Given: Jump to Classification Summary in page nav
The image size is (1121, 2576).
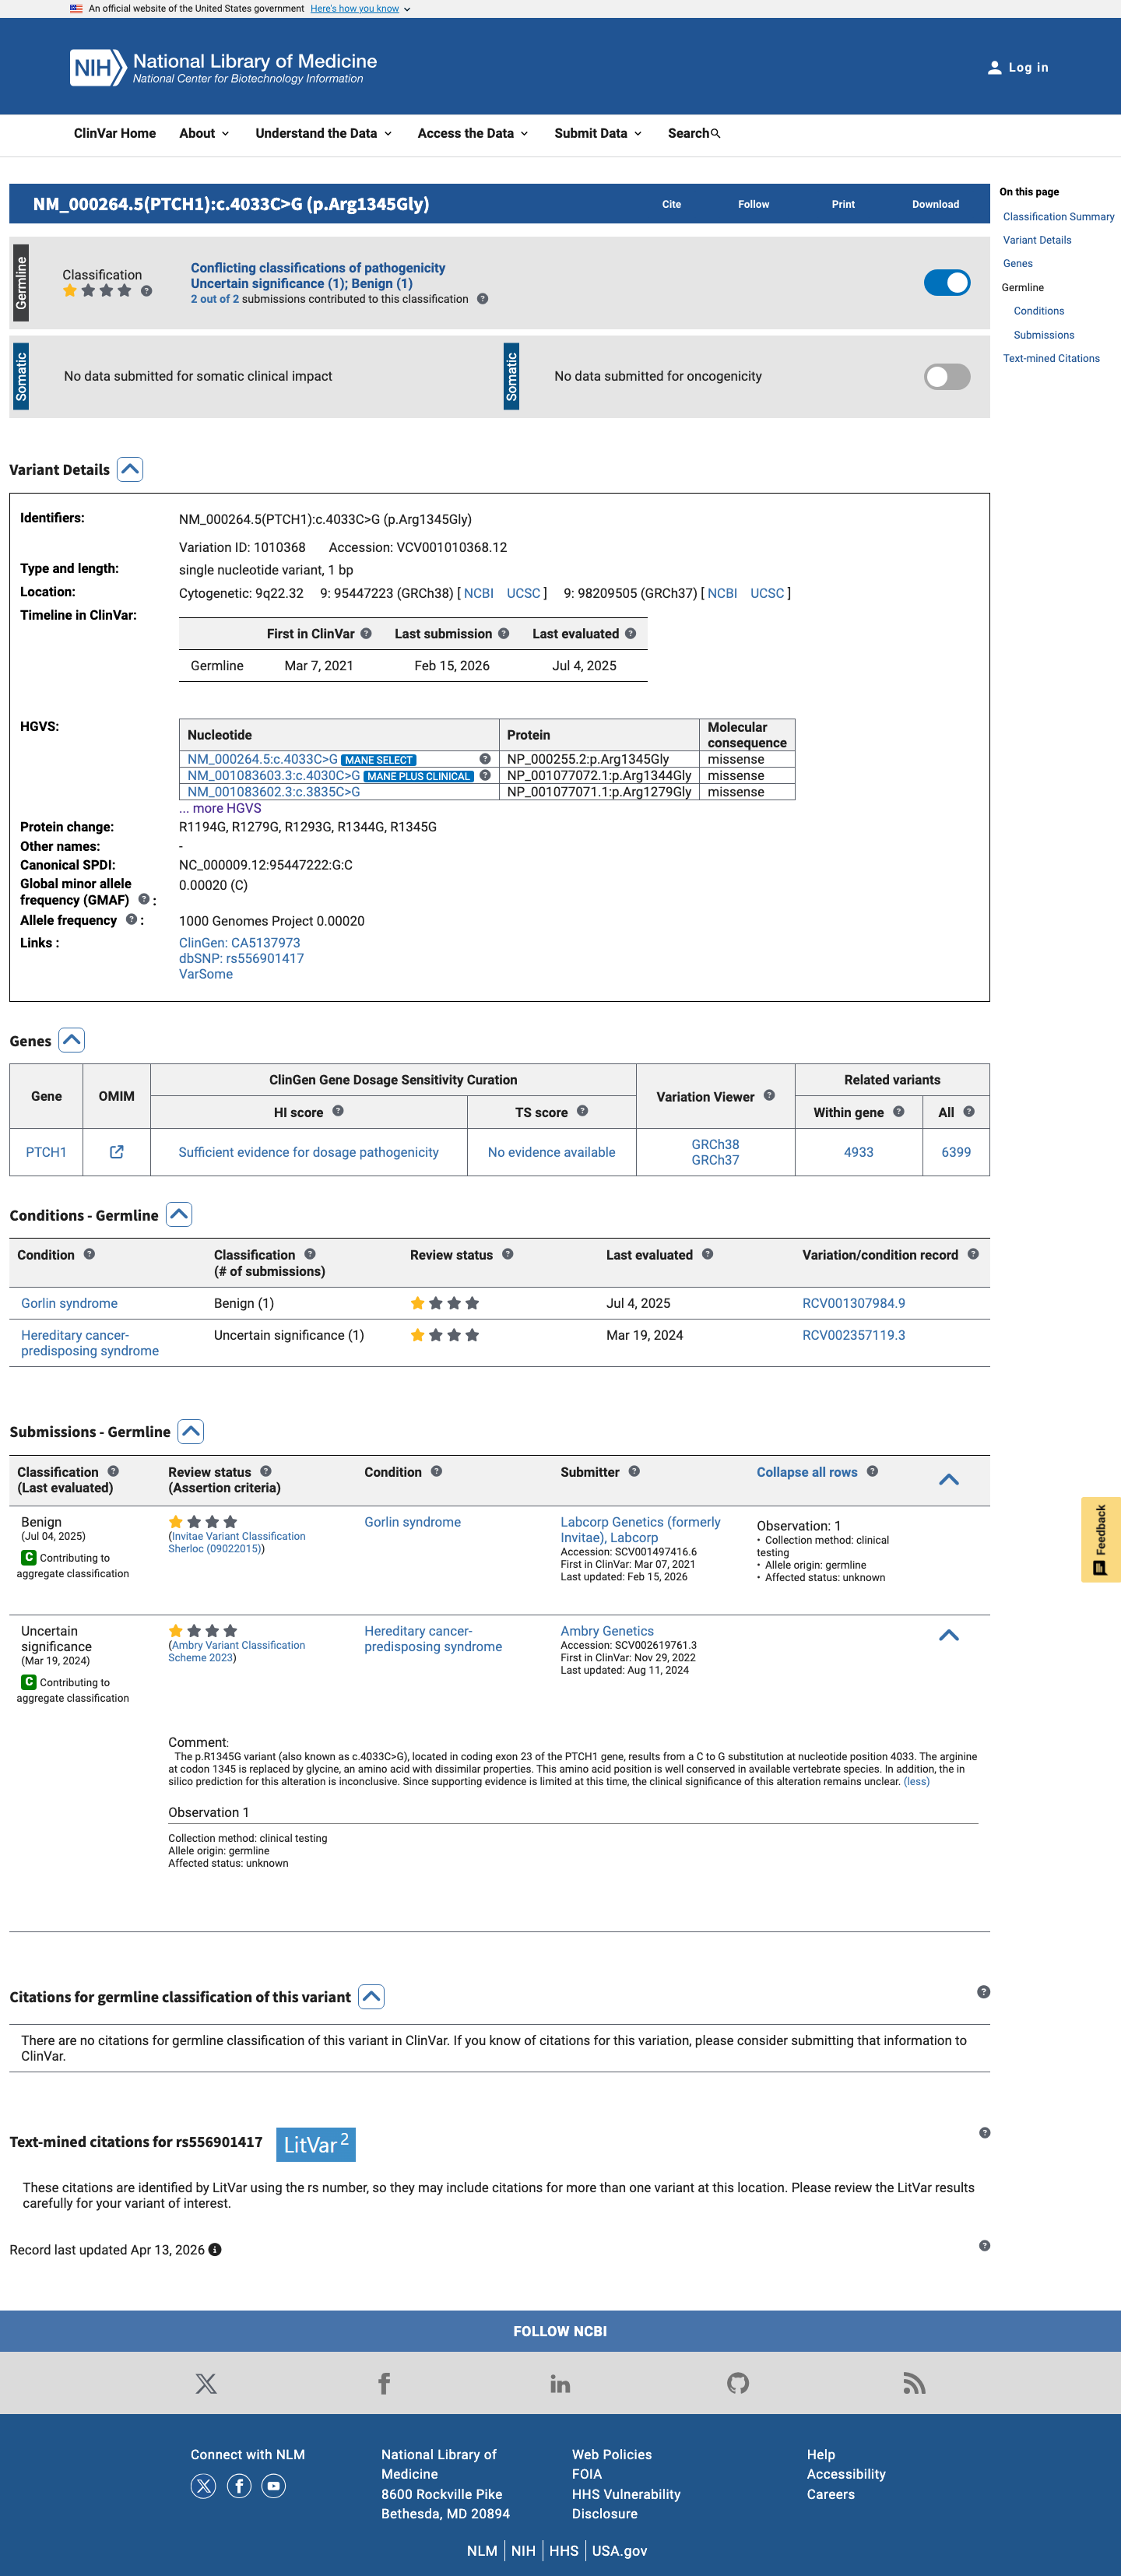Looking at the screenshot, I should (1058, 217).
